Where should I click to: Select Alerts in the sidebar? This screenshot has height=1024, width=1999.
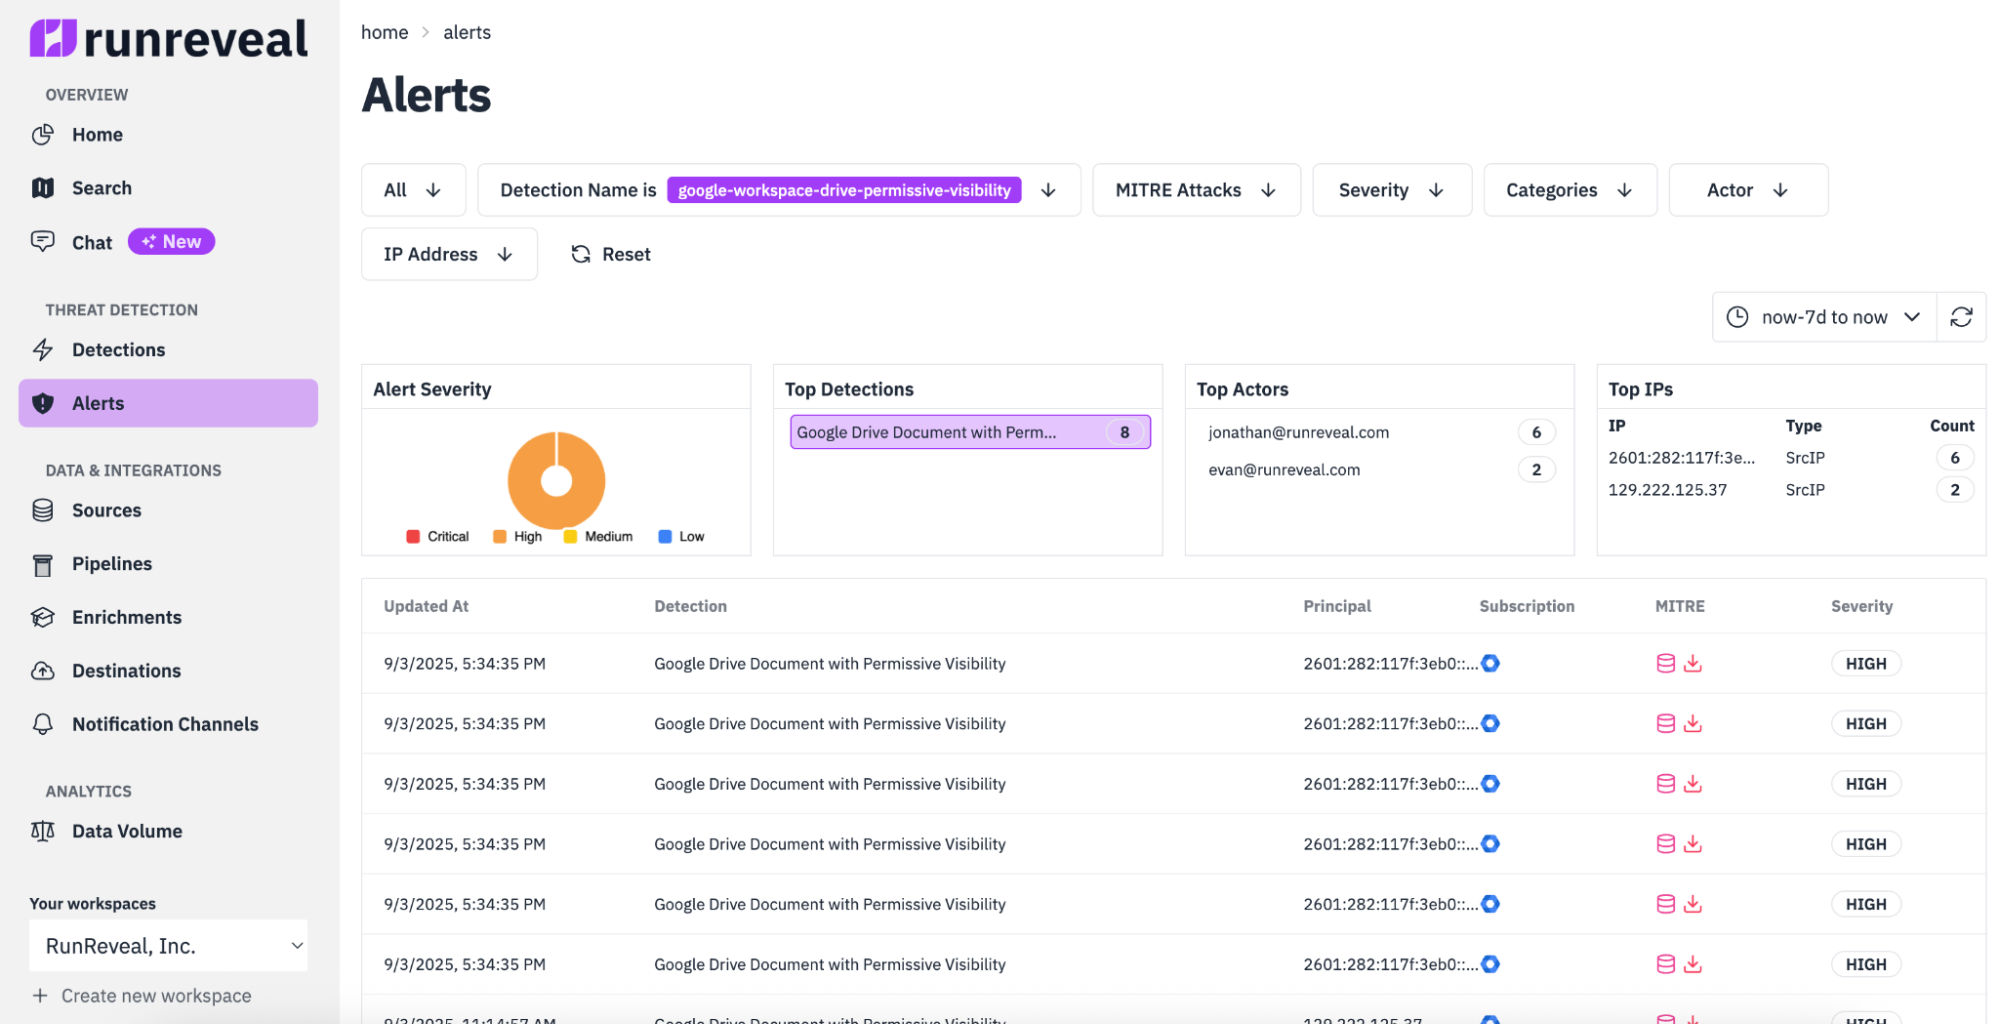pyautogui.click(x=168, y=403)
